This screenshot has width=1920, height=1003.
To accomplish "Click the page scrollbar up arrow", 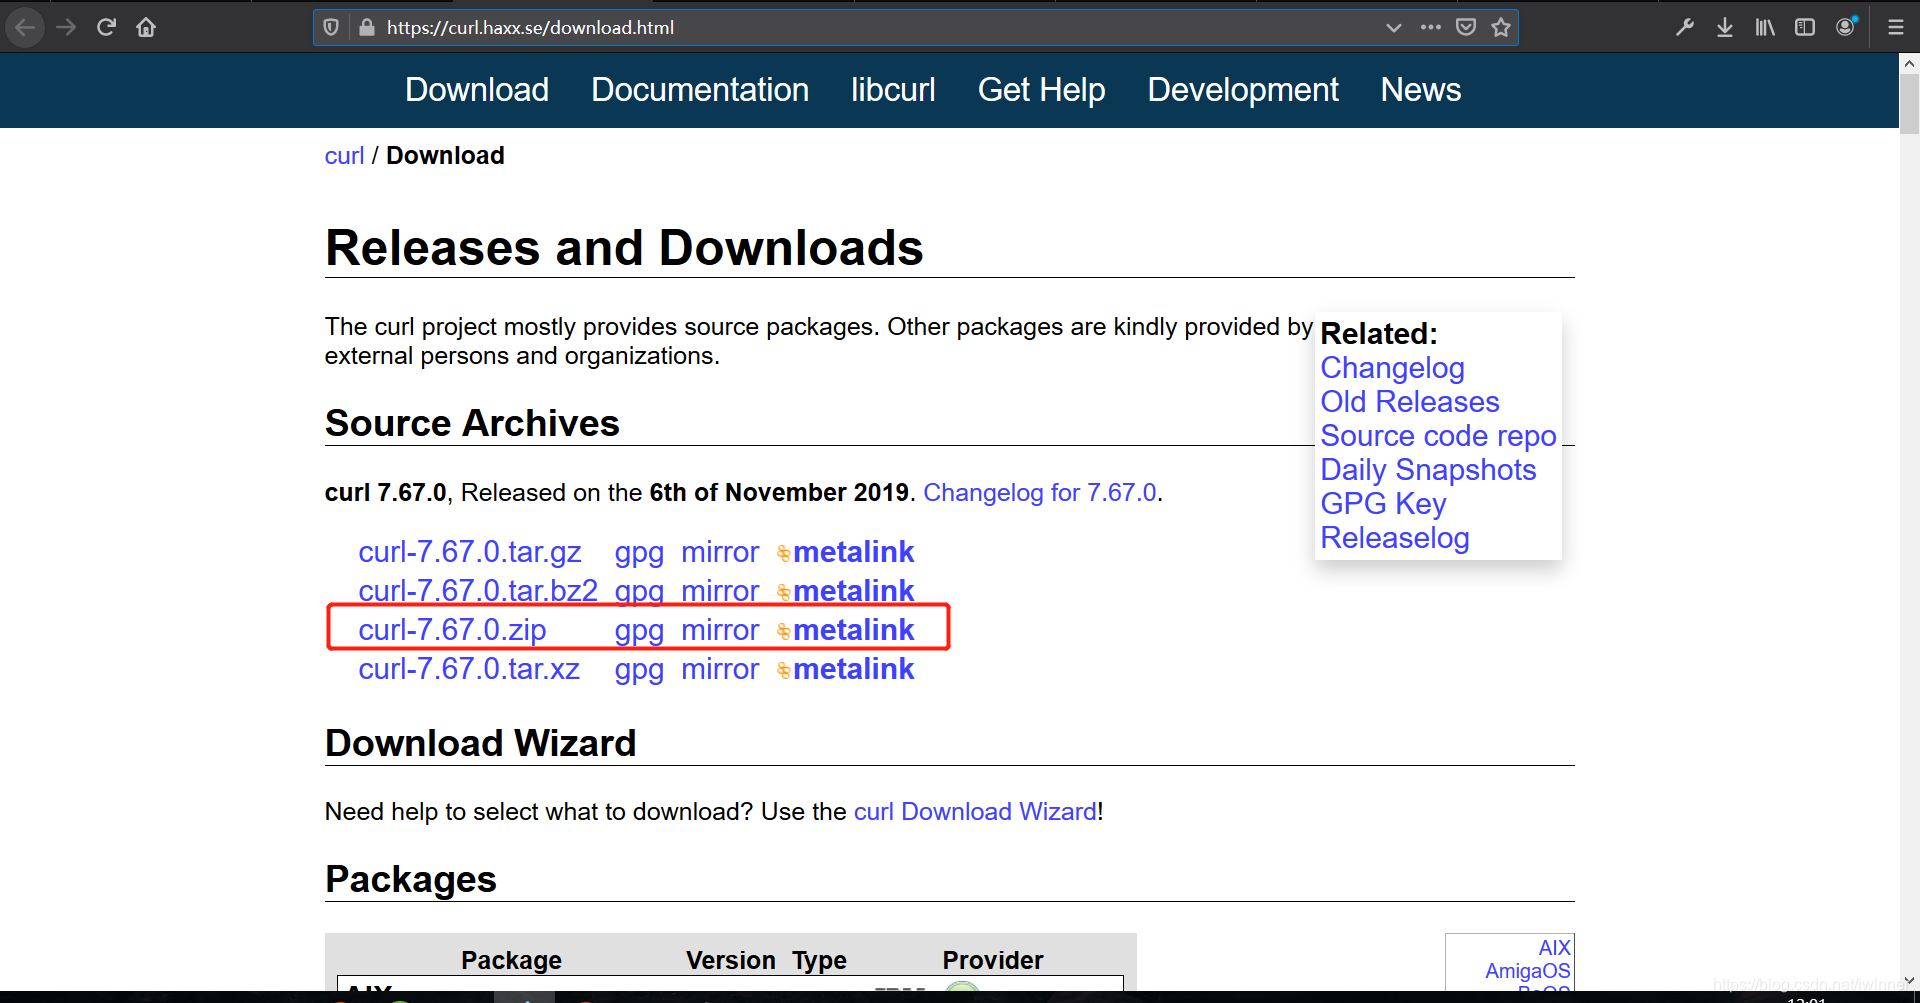I will [1909, 63].
